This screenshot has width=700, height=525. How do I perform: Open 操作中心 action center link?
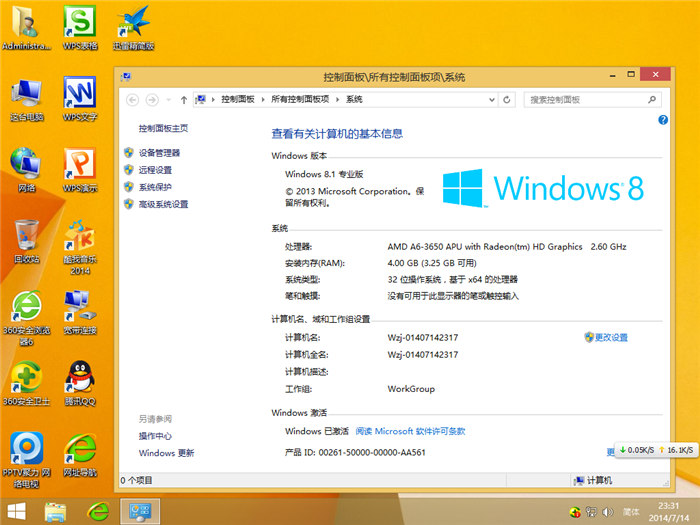pyautogui.click(x=155, y=436)
